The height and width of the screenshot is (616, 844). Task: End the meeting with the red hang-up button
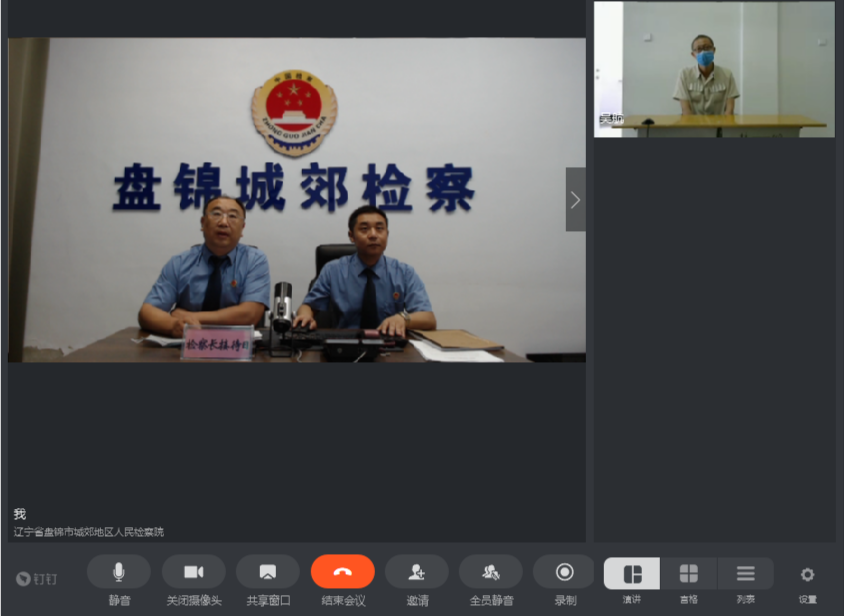(x=342, y=572)
